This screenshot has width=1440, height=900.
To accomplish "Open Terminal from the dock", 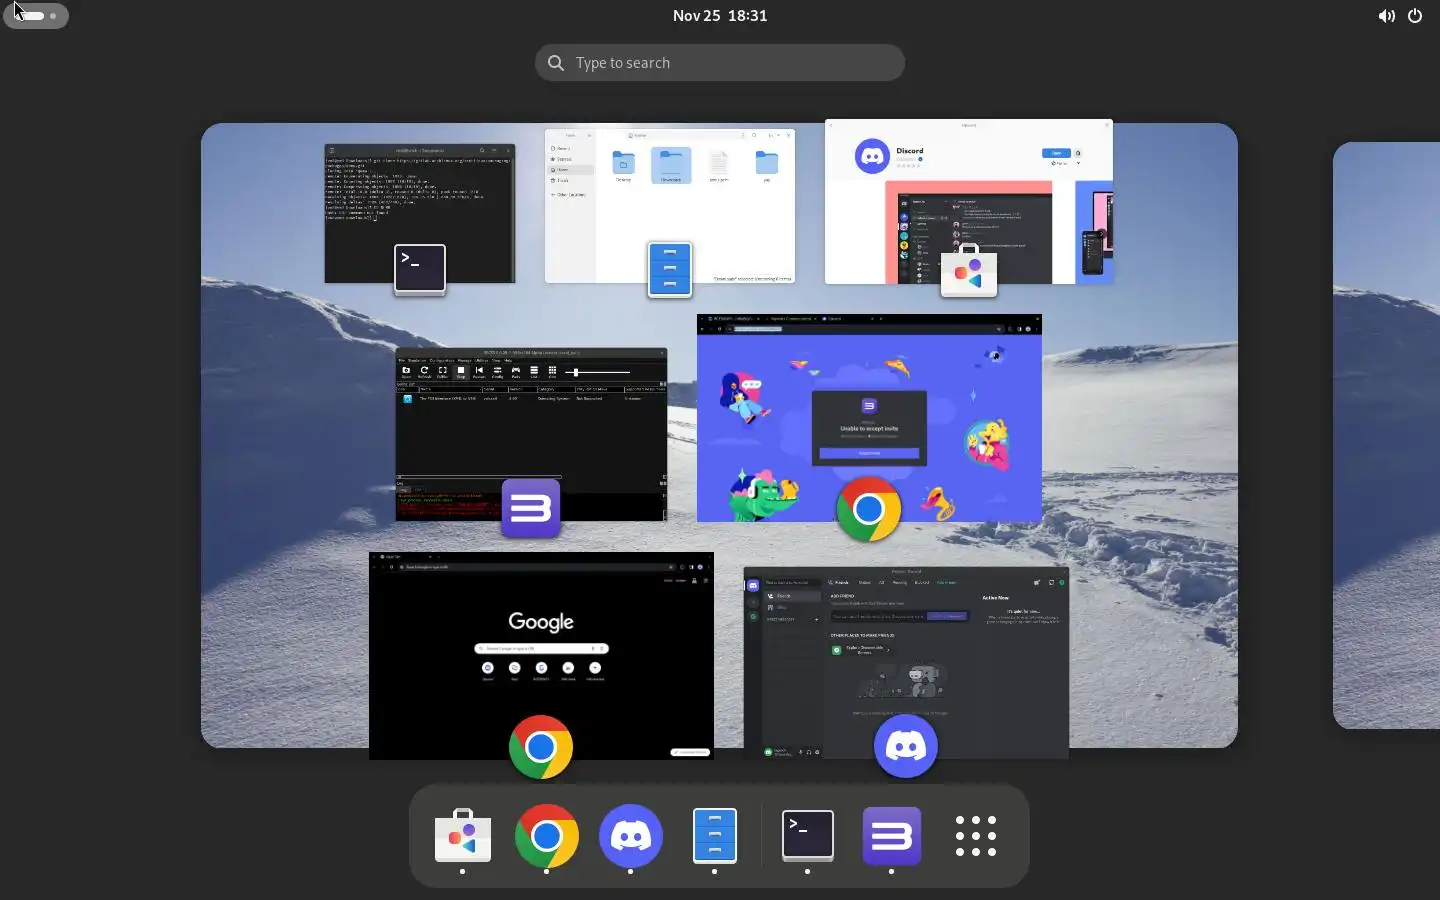I will click(808, 836).
